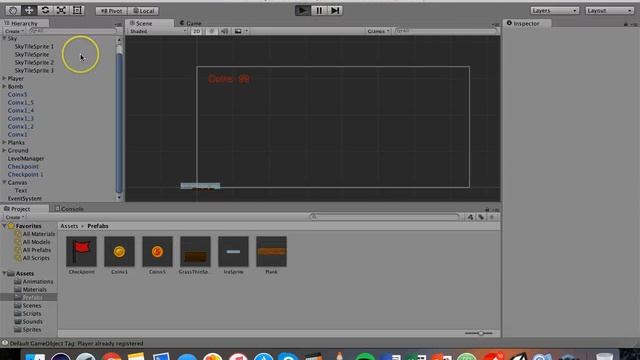The image size is (640, 360).
Task: Open scene effects image dropdown
Action: click(240, 31)
